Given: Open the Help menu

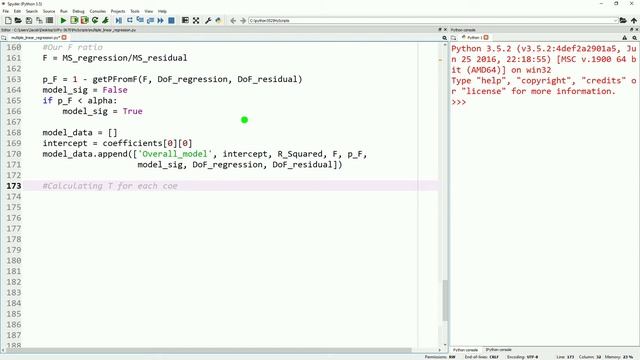Looking at the screenshot, I should 162,11.
